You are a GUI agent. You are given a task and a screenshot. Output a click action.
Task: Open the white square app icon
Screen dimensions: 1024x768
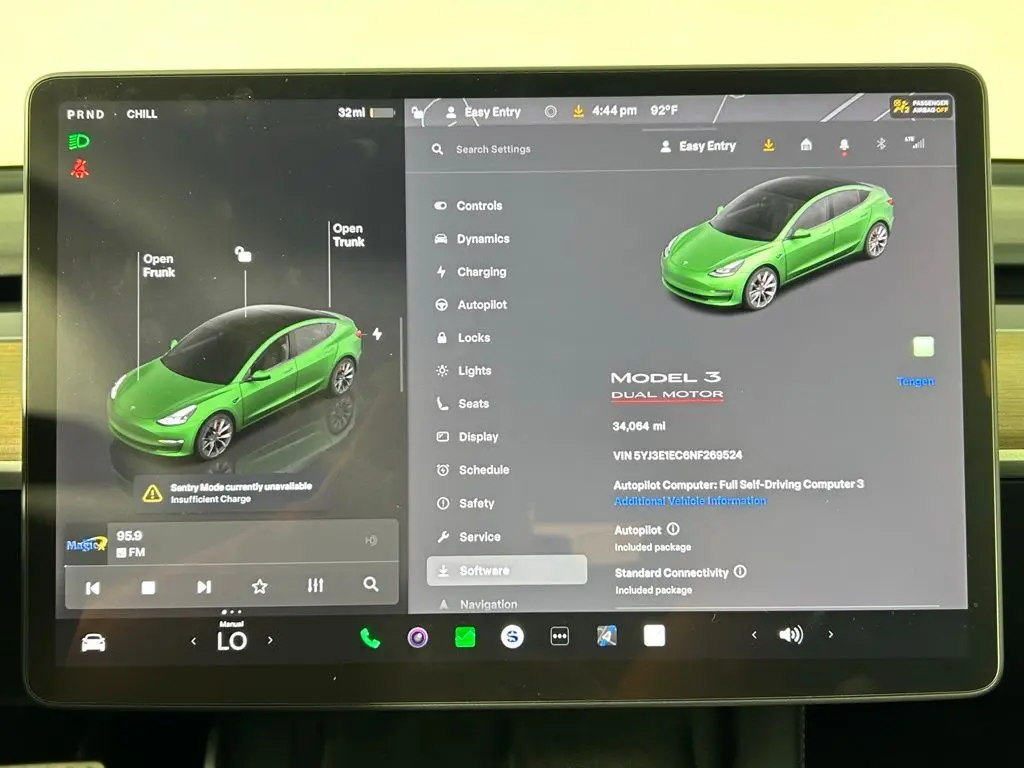(654, 635)
